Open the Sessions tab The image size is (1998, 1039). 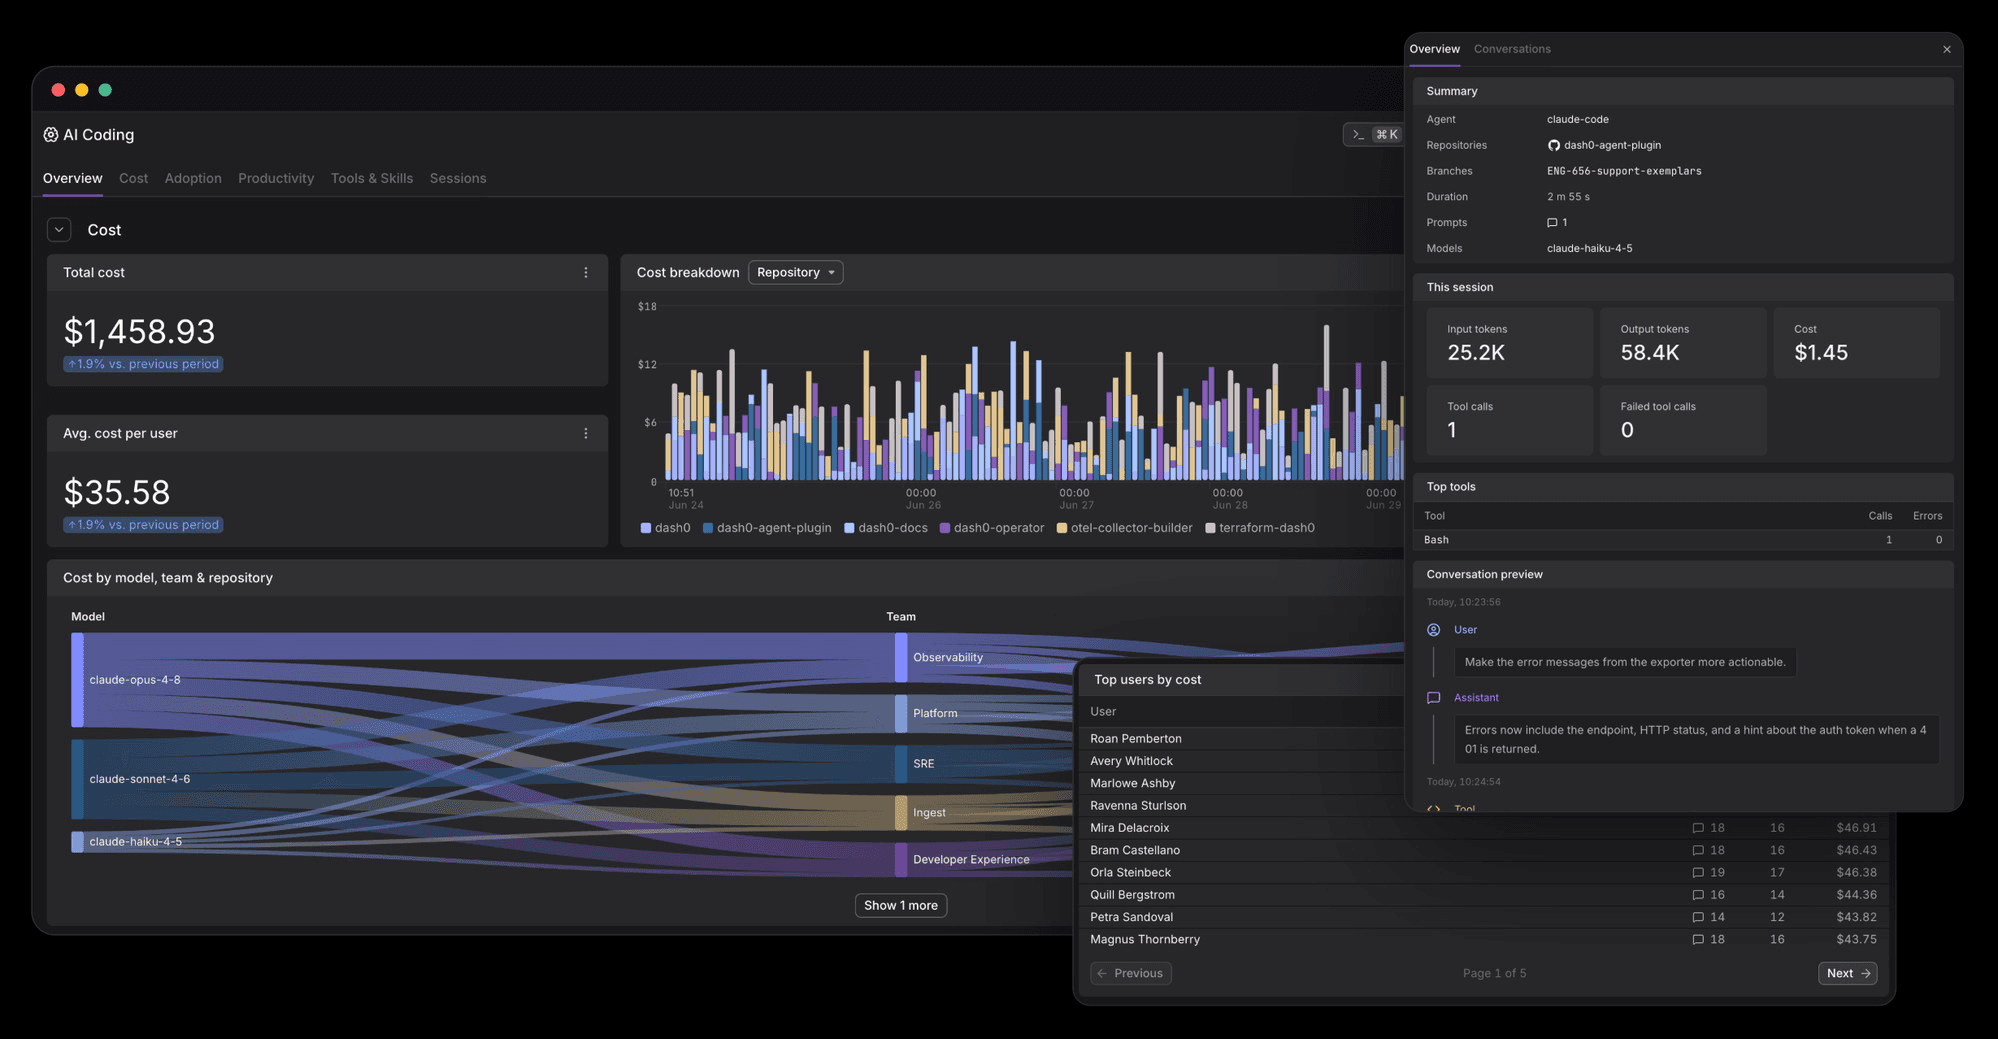(458, 179)
